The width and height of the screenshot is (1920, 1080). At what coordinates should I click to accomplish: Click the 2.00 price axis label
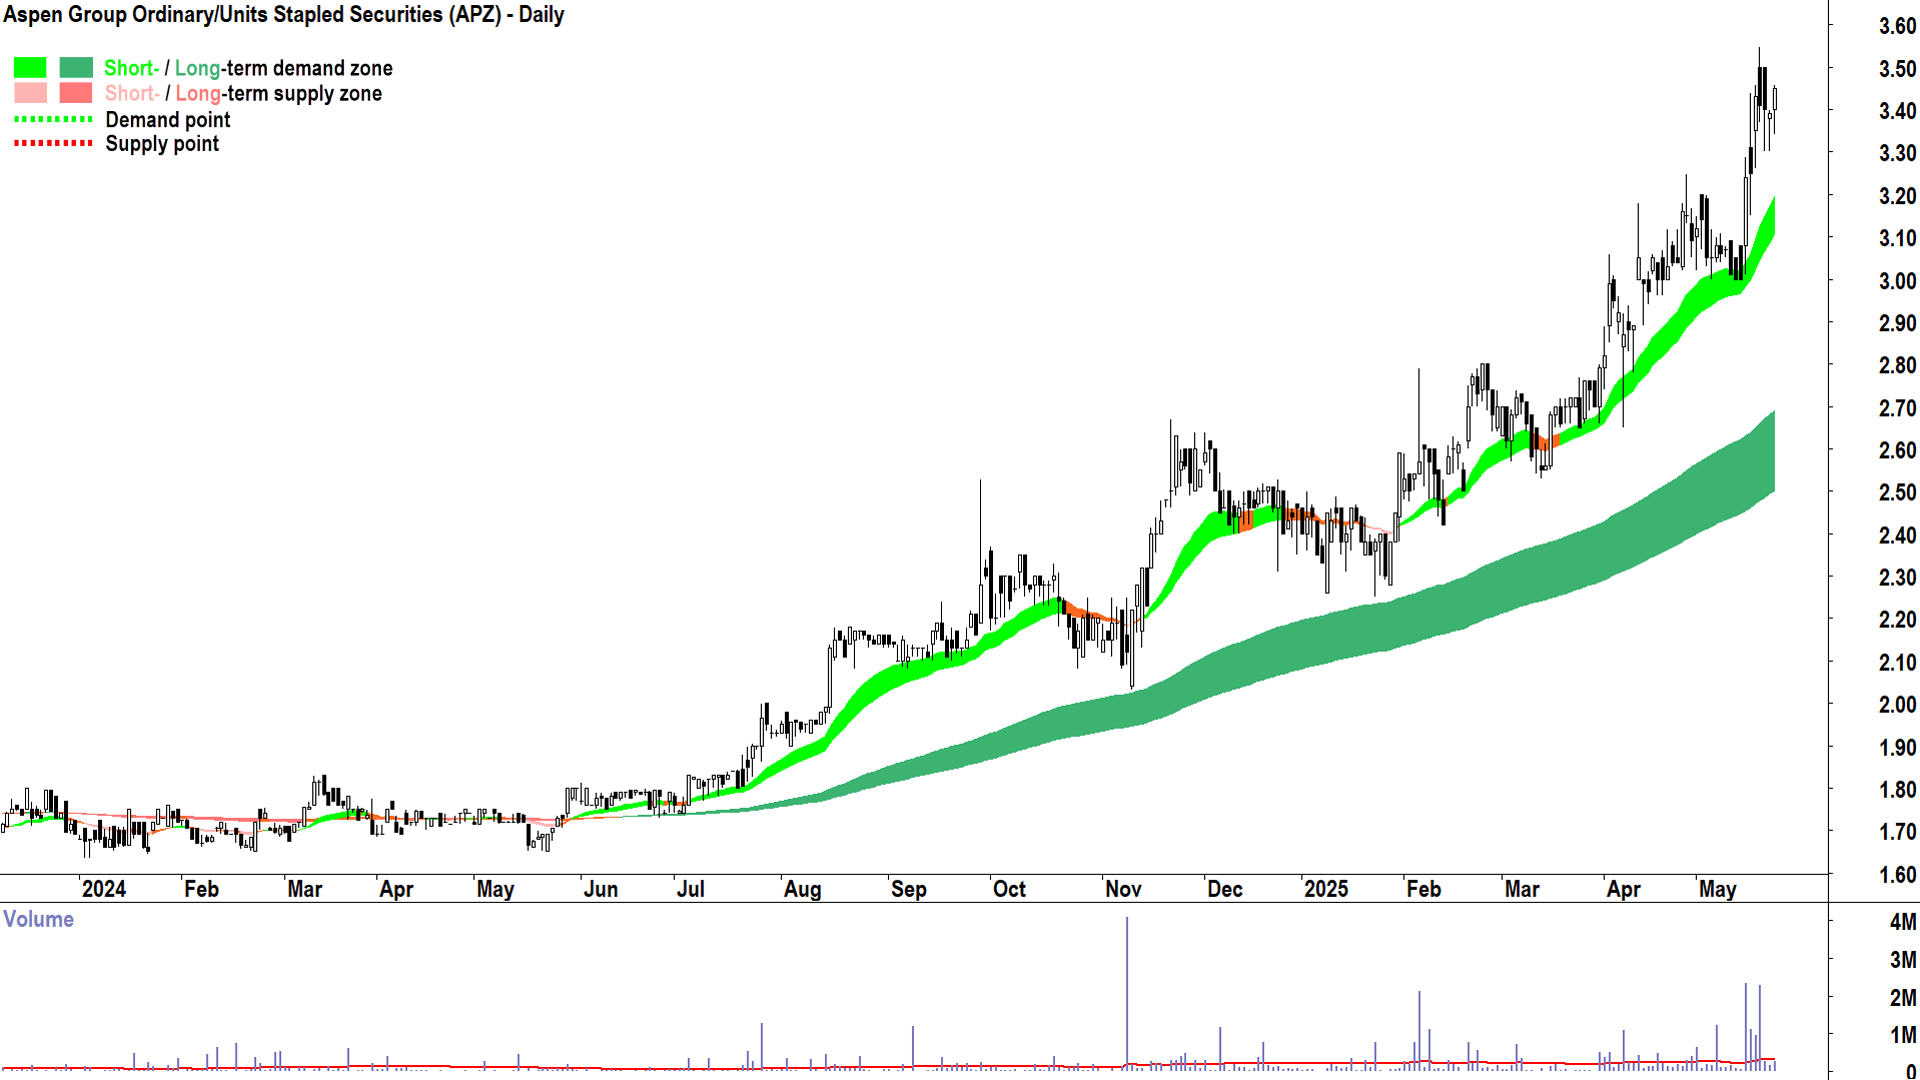(1897, 705)
